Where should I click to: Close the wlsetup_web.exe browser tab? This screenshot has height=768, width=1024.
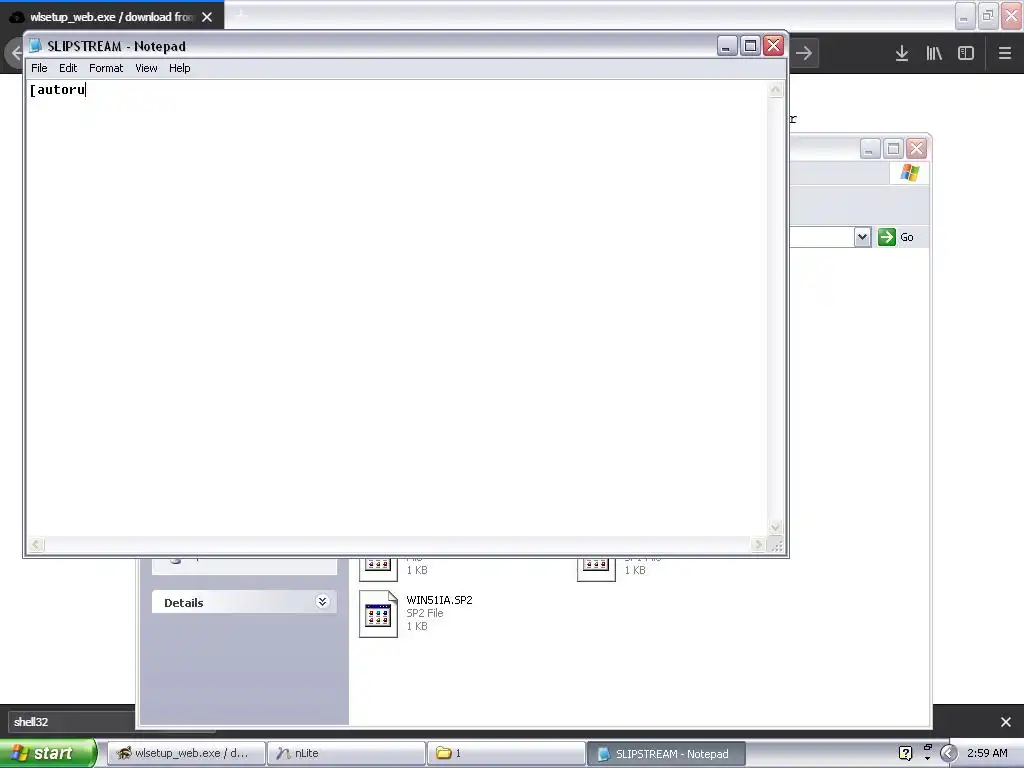click(x=207, y=17)
